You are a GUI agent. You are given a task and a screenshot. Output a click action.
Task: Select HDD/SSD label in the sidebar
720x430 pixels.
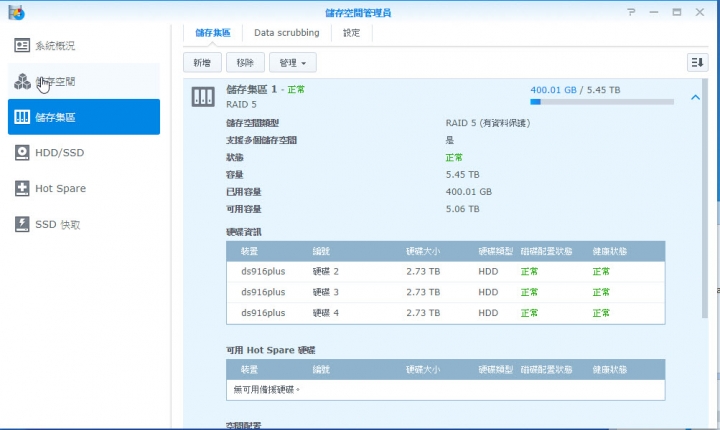[x=60, y=153]
